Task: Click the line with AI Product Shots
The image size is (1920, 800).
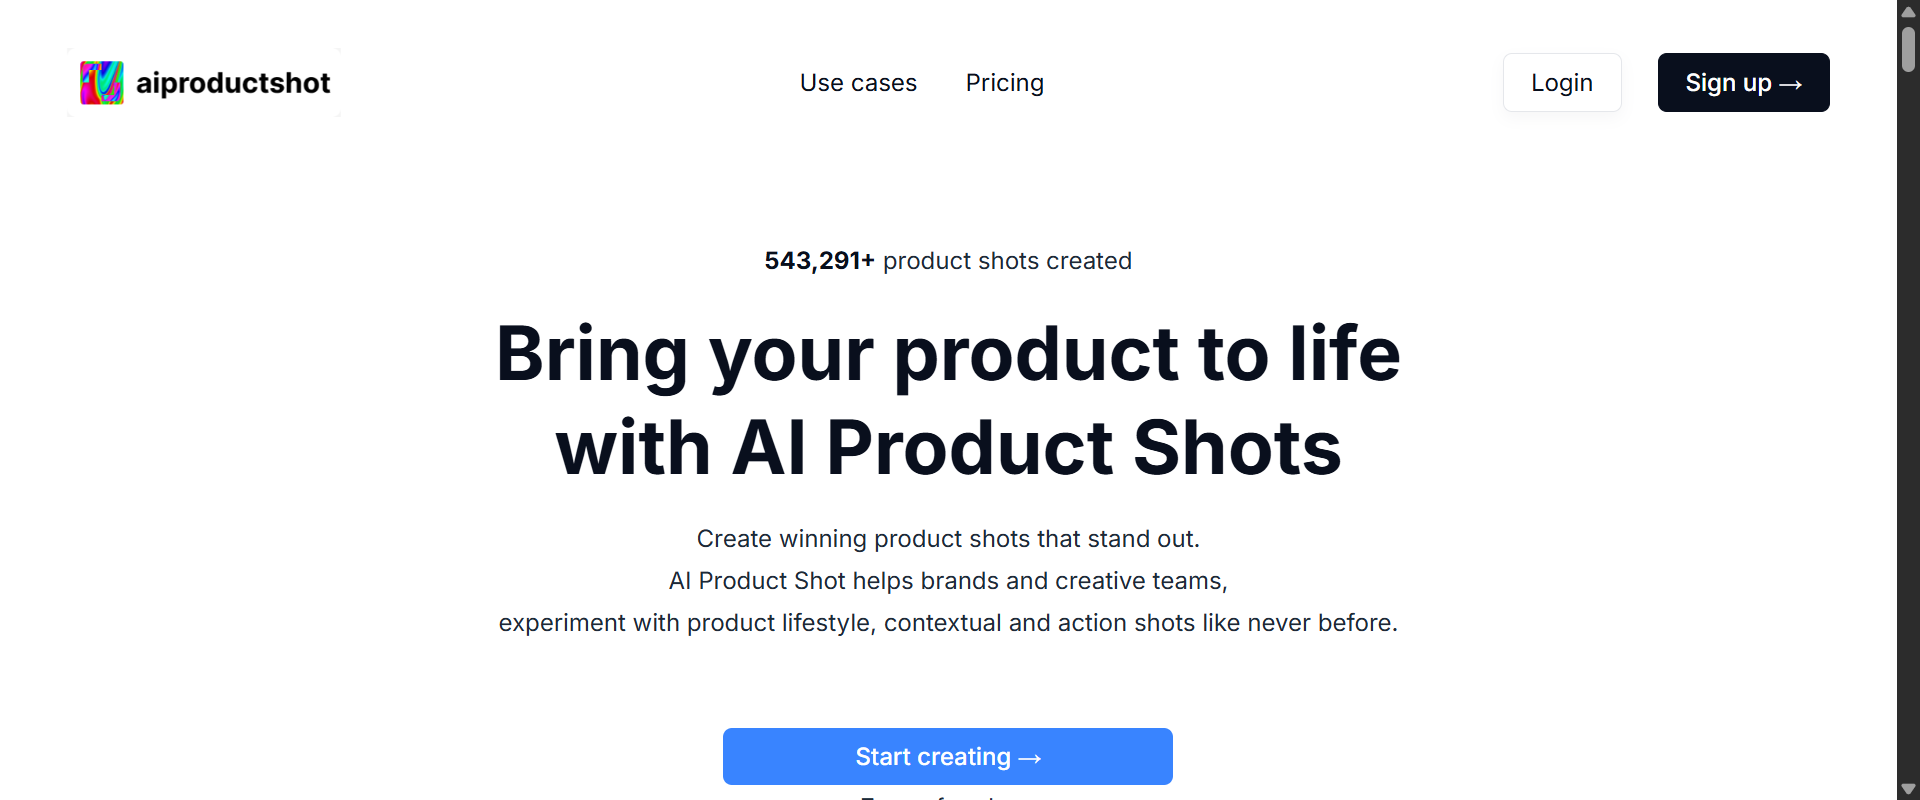Action: pyautogui.click(x=948, y=447)
